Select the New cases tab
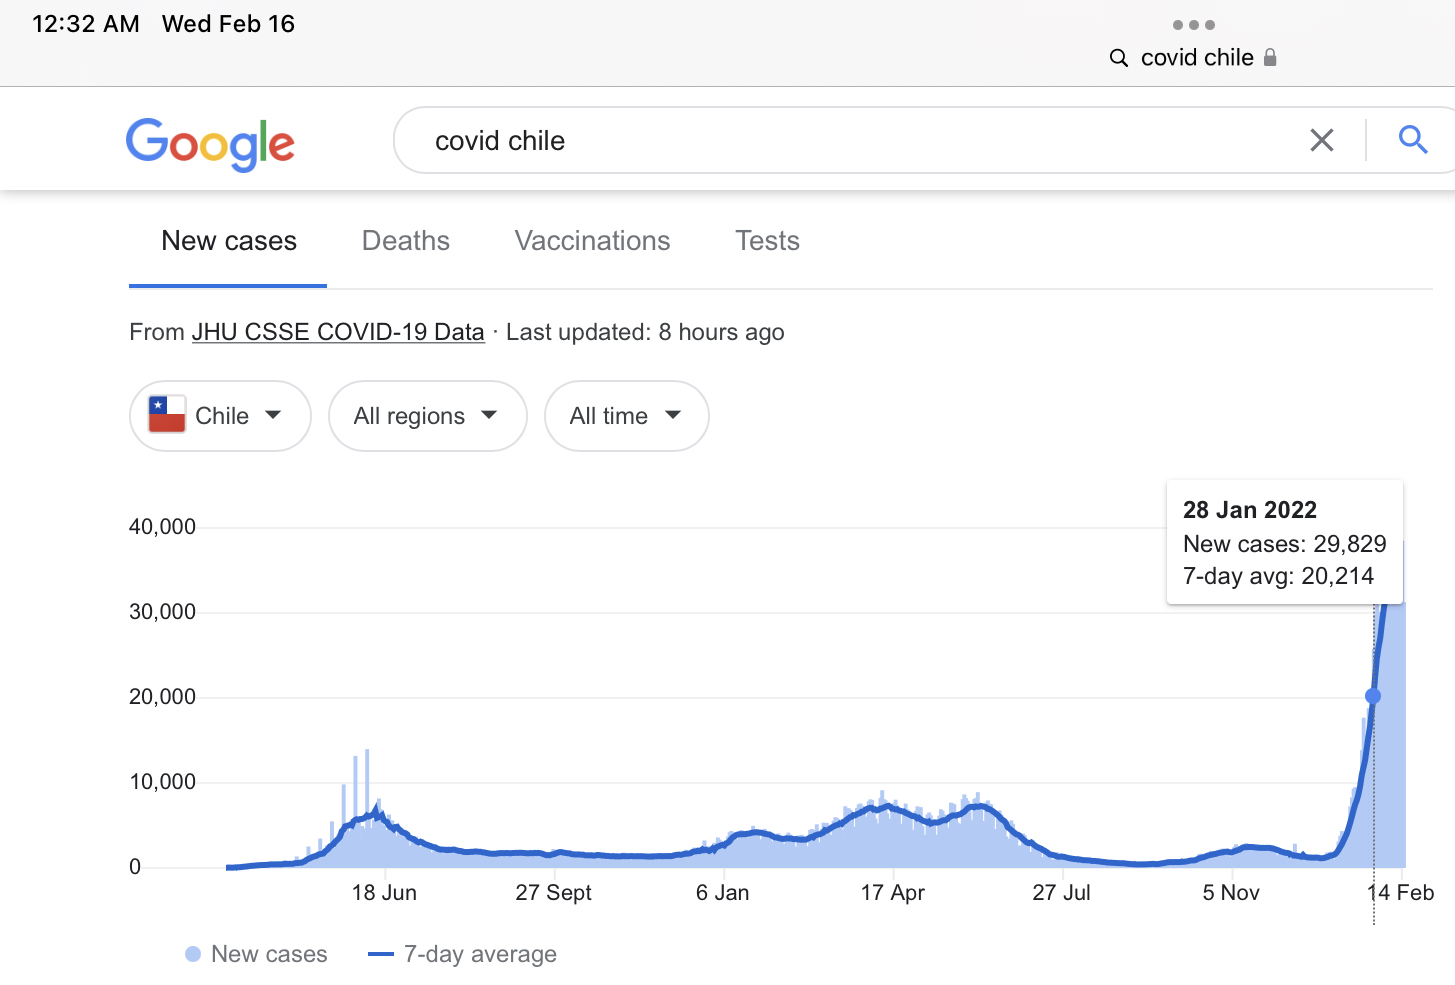Screen dimensions: 1455x985 coord(229,241)
